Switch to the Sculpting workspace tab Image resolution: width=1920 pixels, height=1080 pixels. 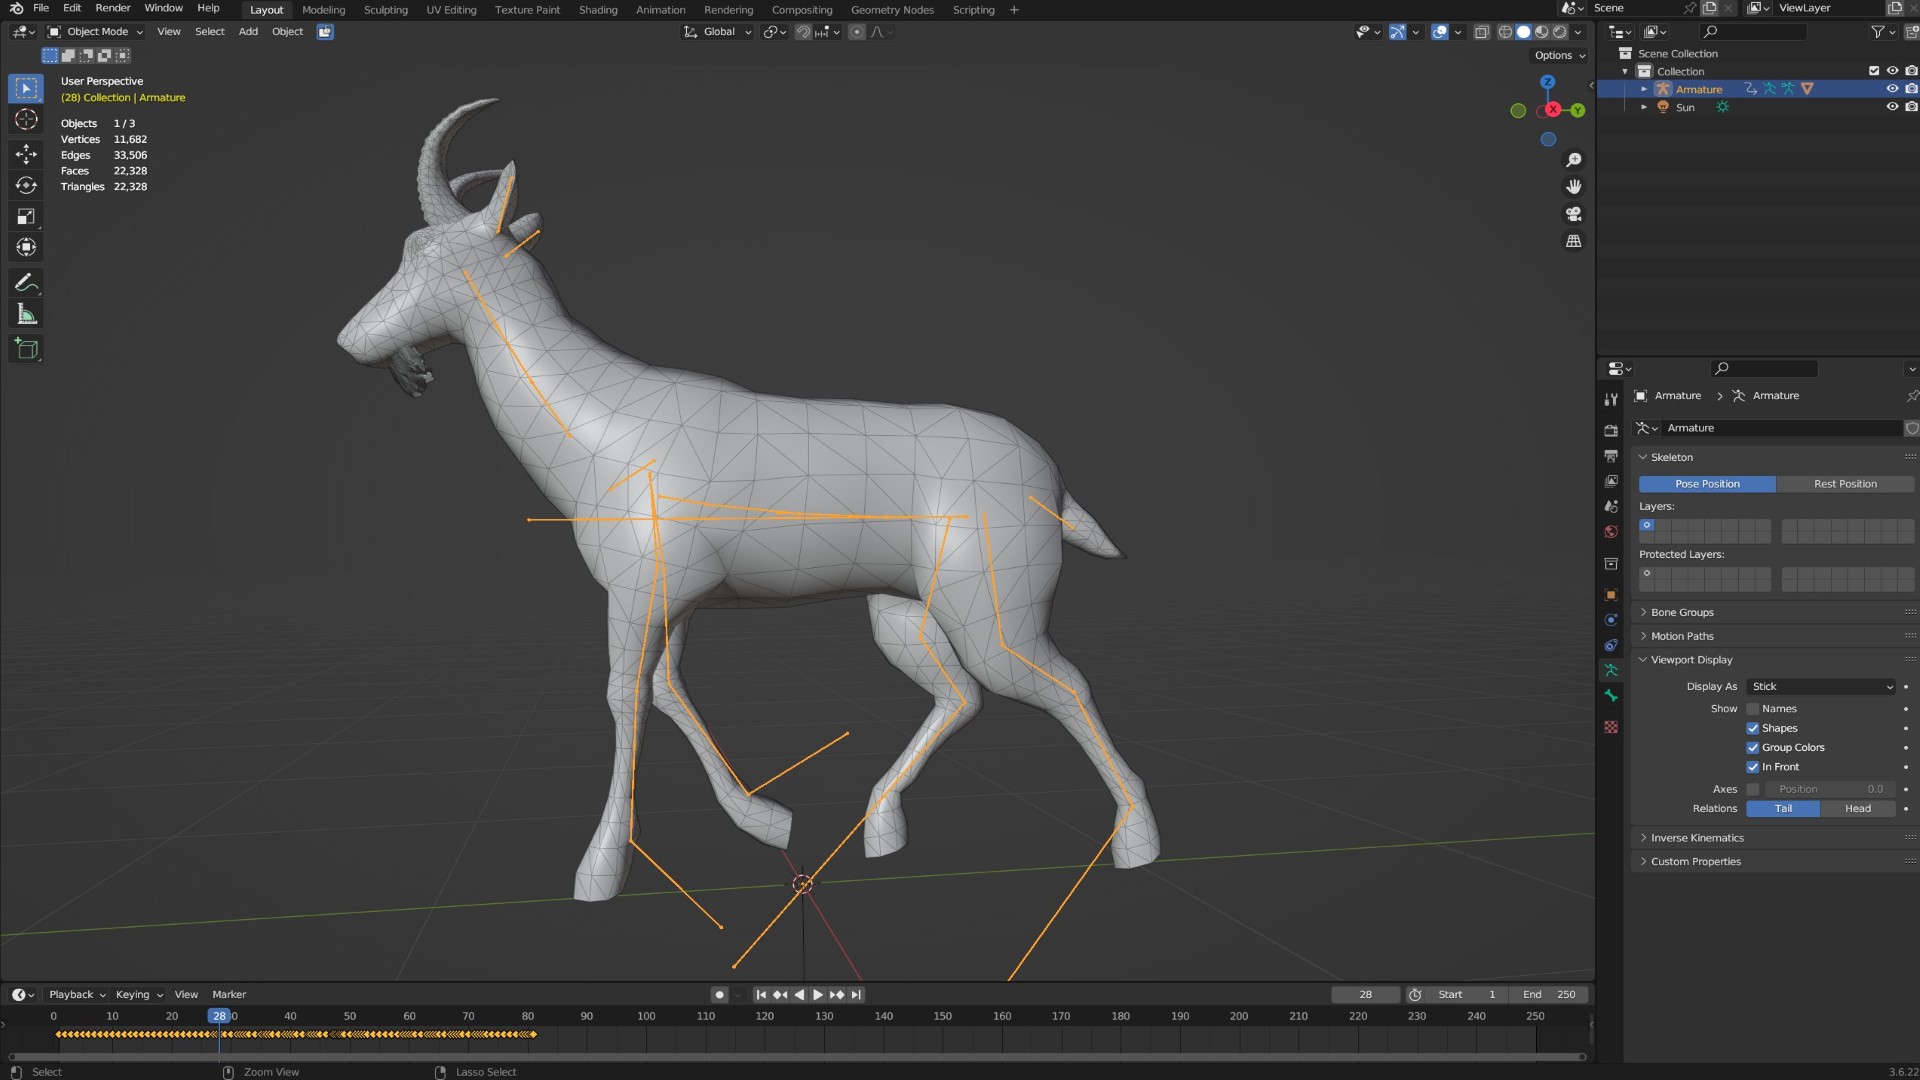[x=385, y=10]
